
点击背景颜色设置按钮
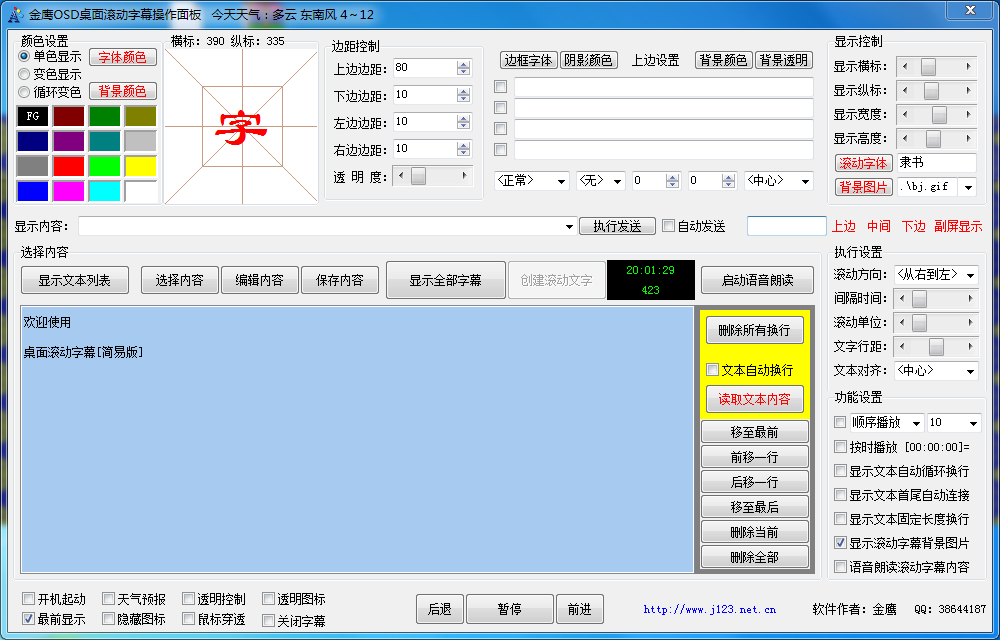click(x=122, y=91)
